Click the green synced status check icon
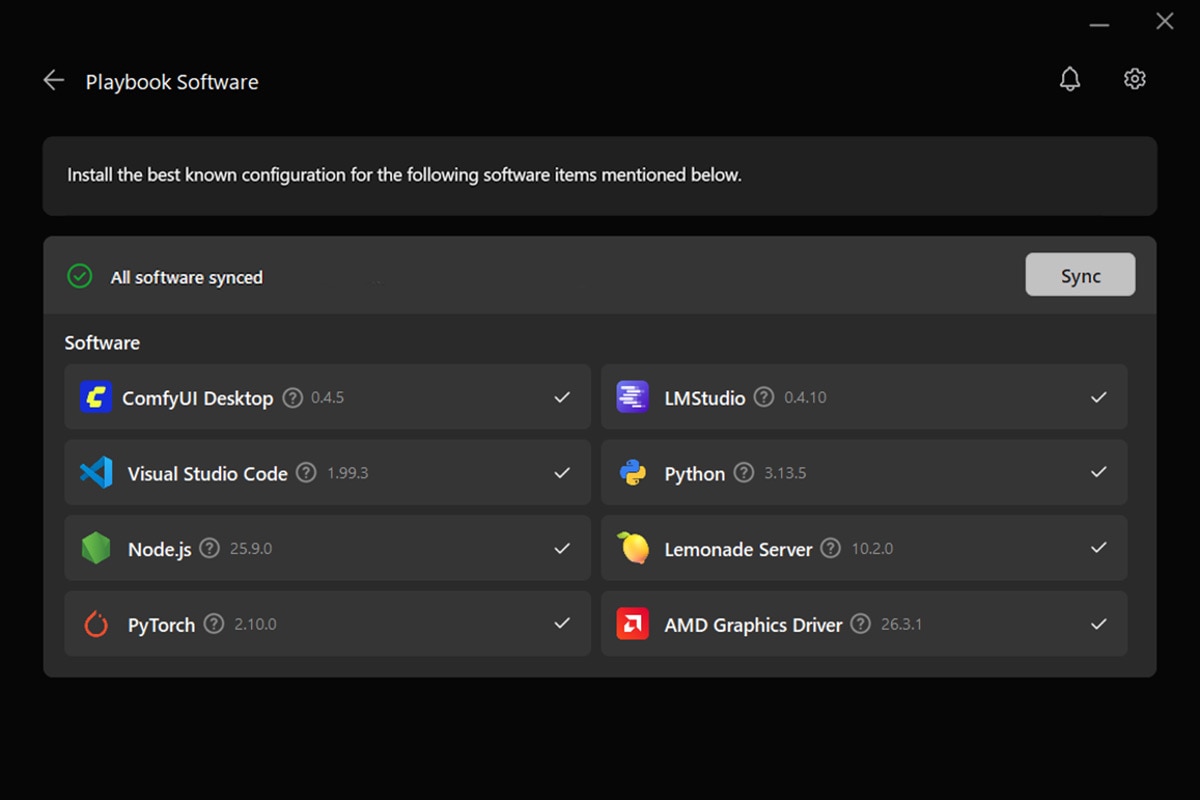The width and height of the screenshot is (1200, 800). [x=79, y=276]
